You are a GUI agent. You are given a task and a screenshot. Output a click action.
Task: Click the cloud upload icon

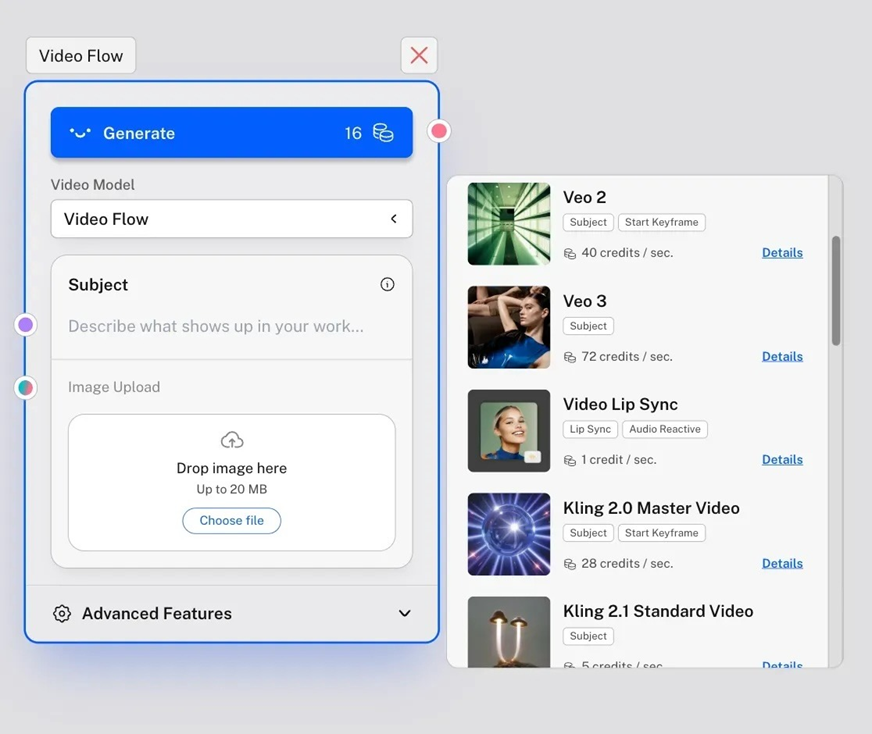tap(232, 440)
